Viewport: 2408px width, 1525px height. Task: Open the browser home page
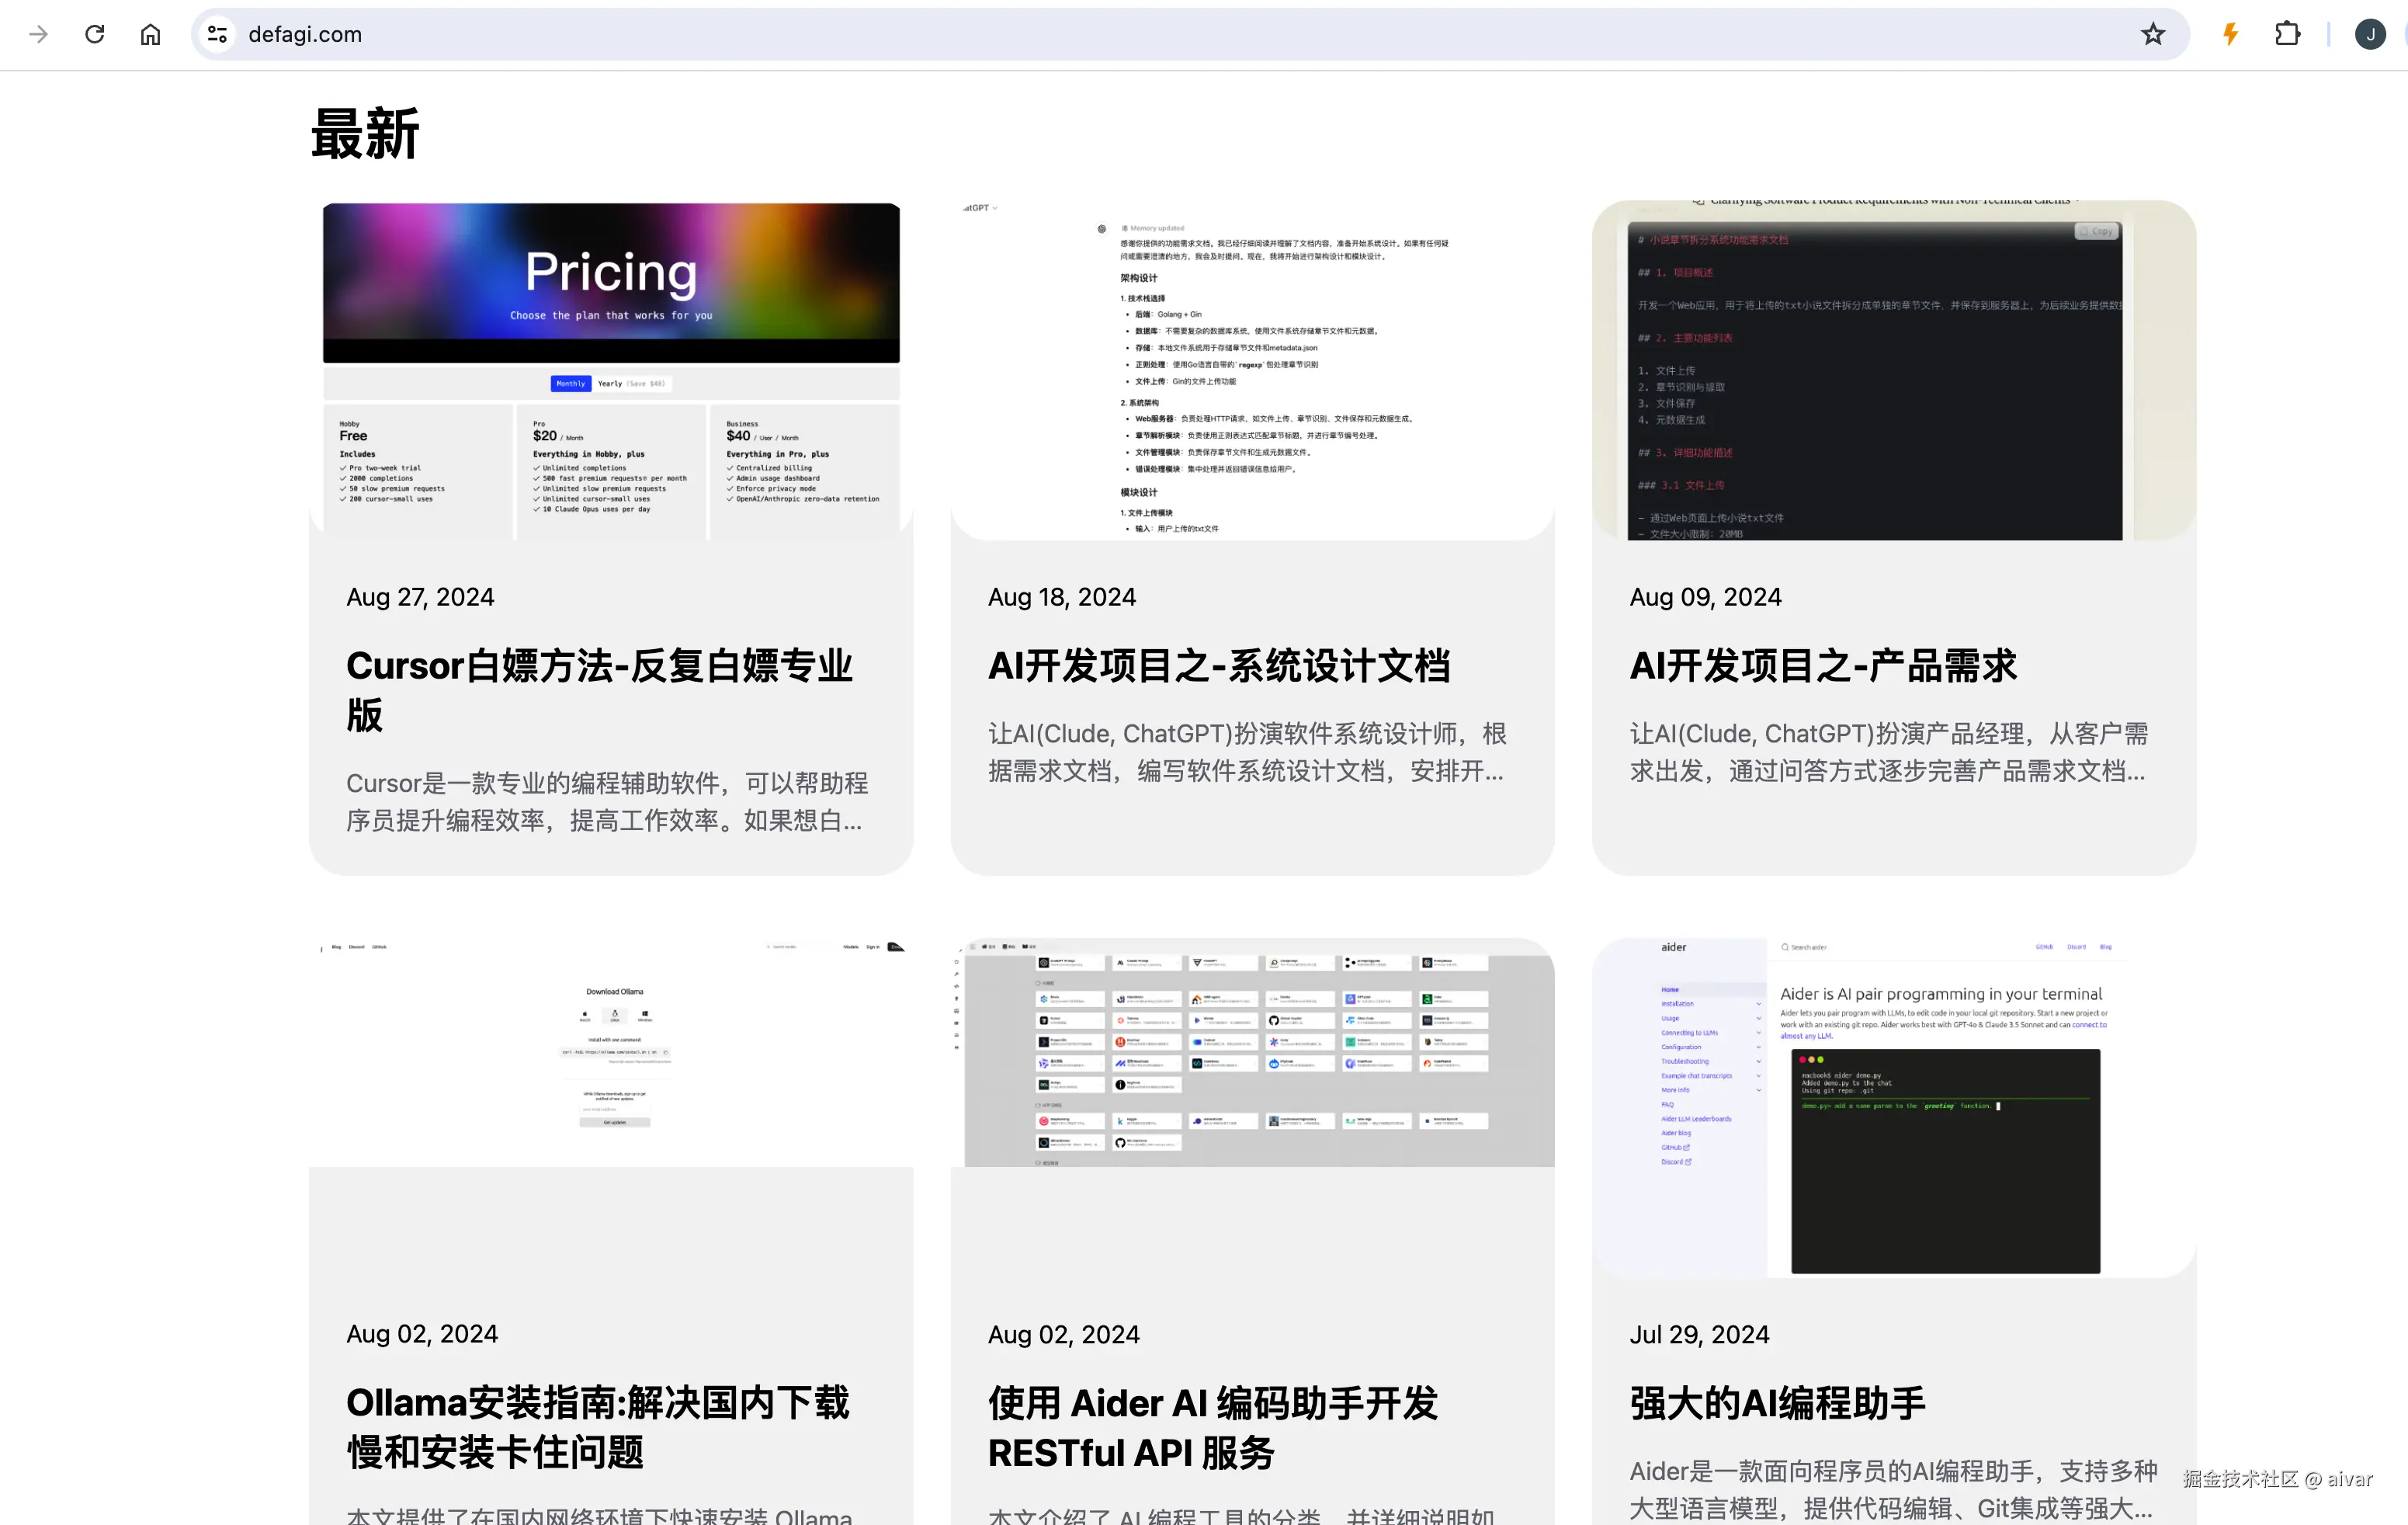150,33
